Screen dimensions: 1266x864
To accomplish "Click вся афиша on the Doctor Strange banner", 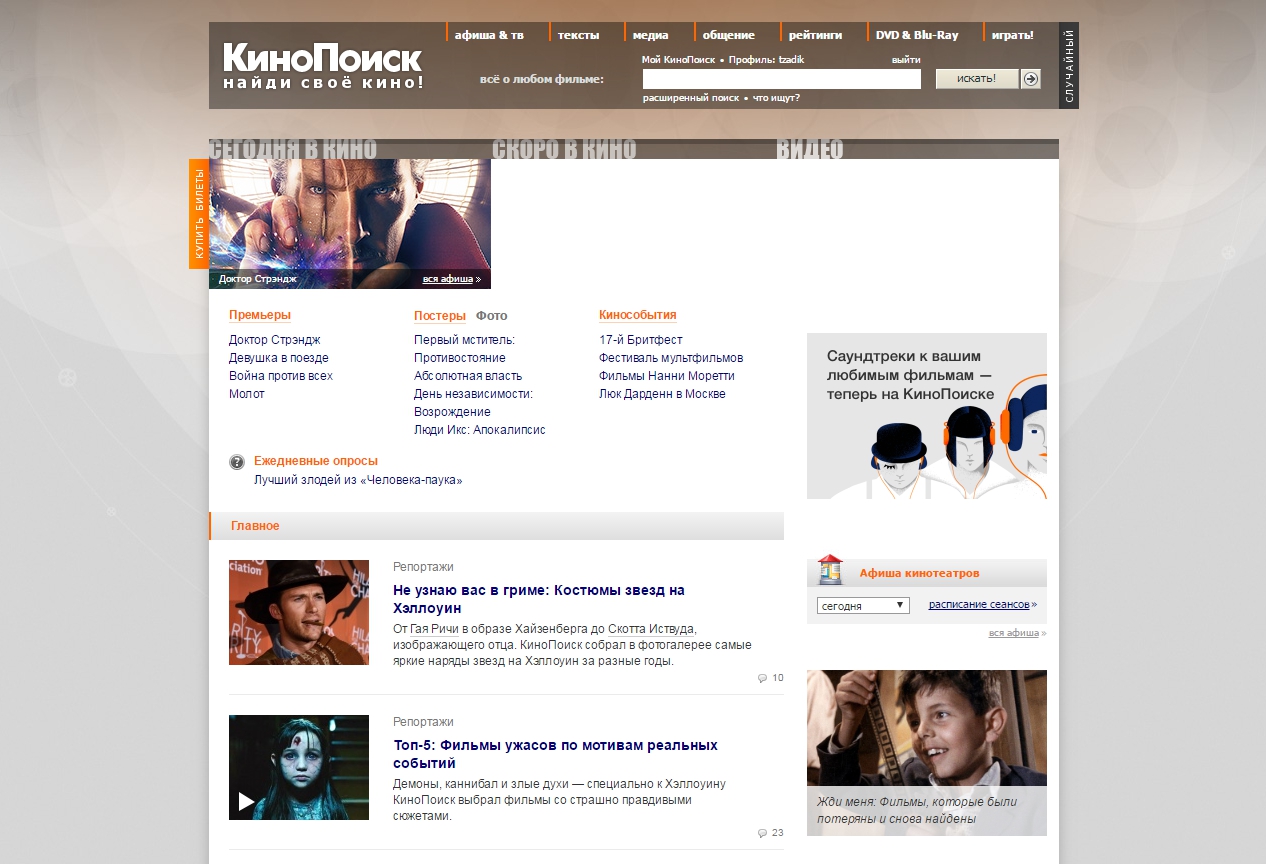I will point(448,279).
